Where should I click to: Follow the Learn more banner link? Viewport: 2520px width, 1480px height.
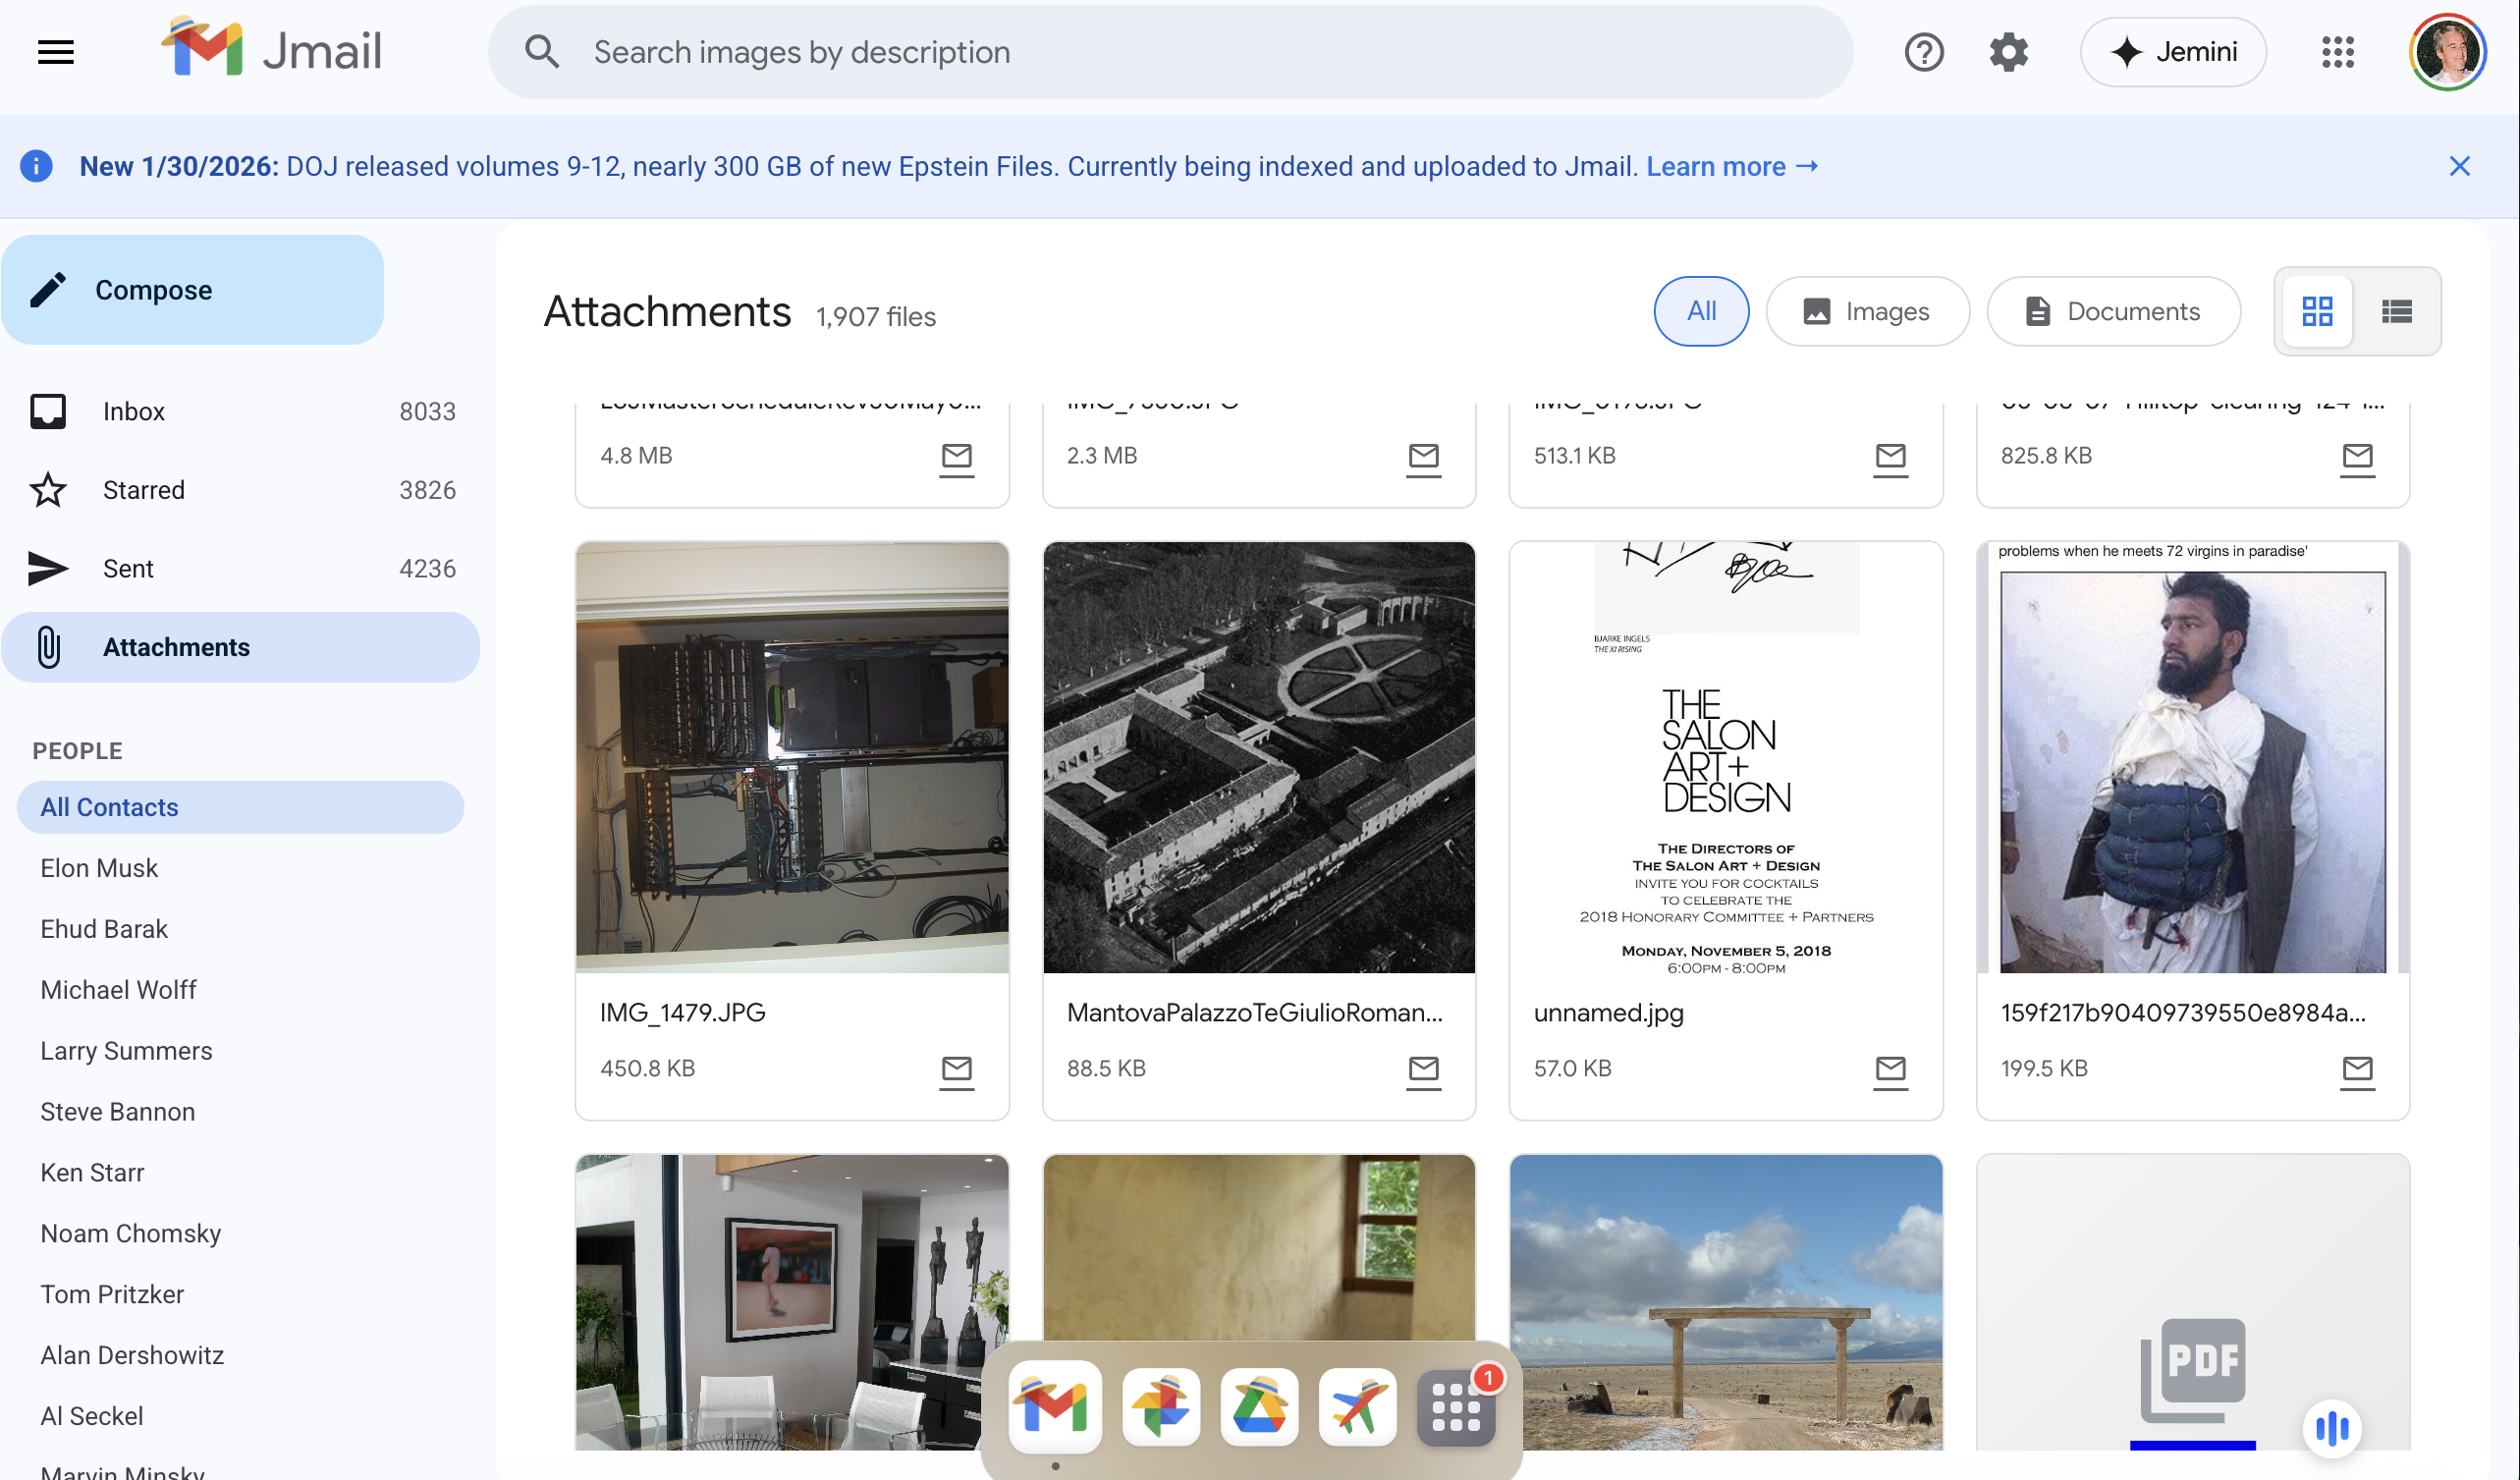point(1731,166)
